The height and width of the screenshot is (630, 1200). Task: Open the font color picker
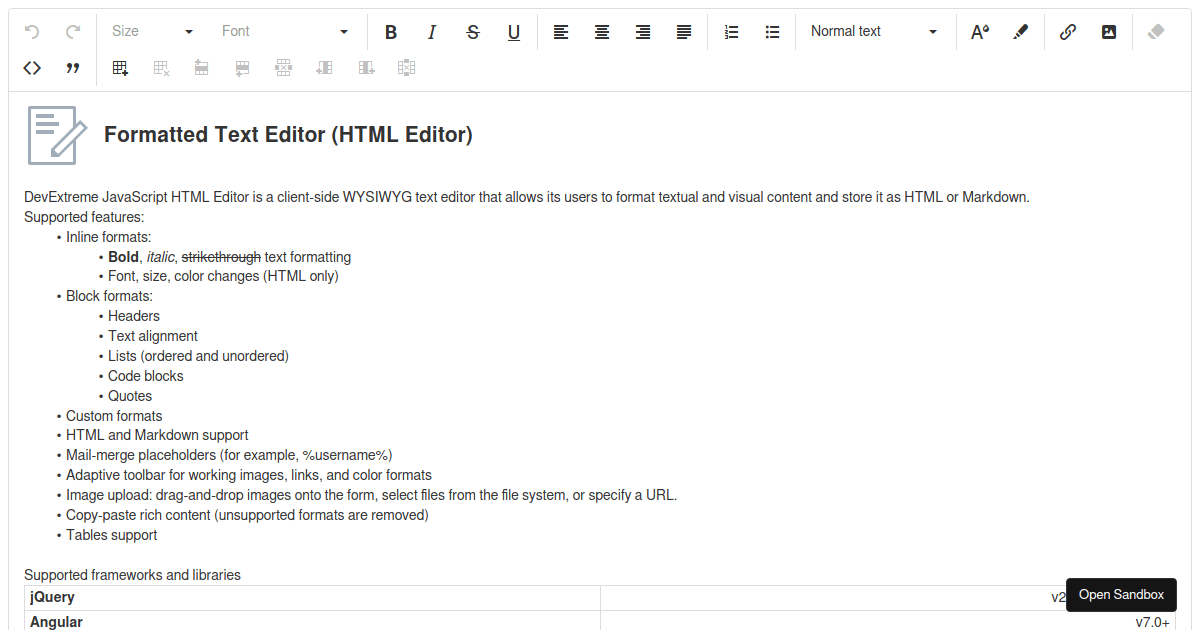tap(980, 32)
